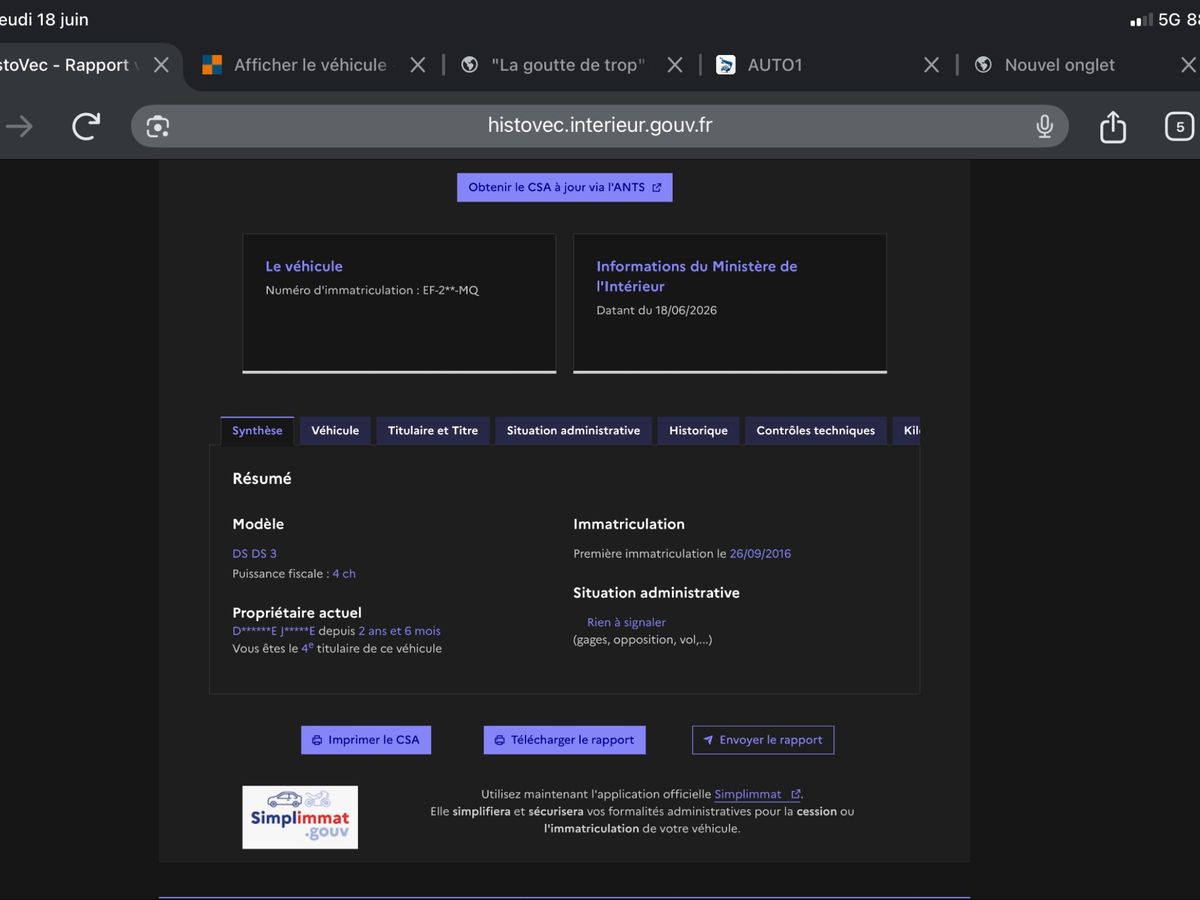This screenshot has height=900, width=1200.
Task: Open the Véhicule tab
Action: click(335, 431)
